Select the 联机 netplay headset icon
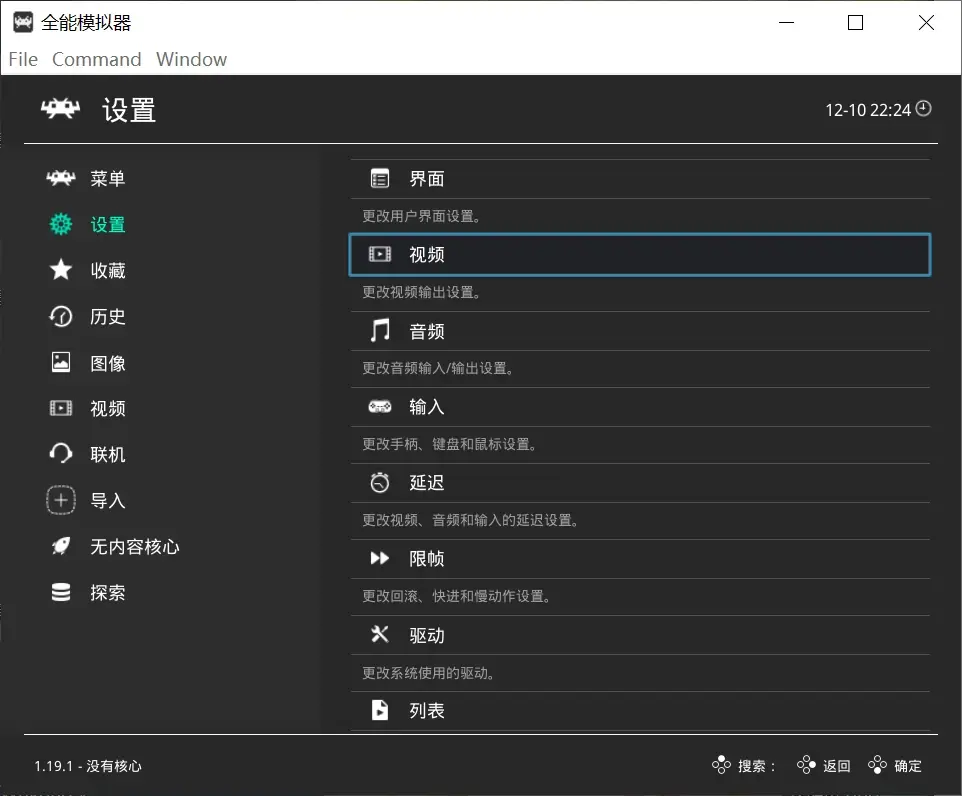 coord(61,454)
